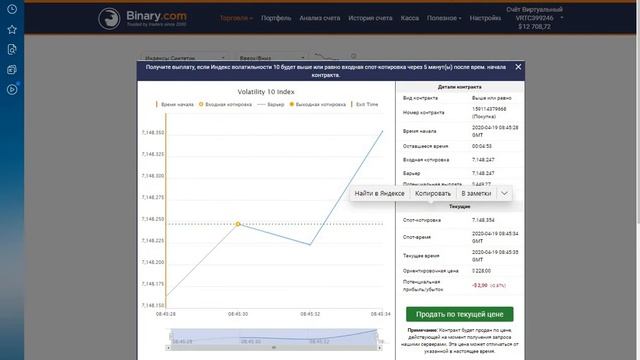Open the market selector dropdown behind popup
640x360 pixels.
(184, 58)
